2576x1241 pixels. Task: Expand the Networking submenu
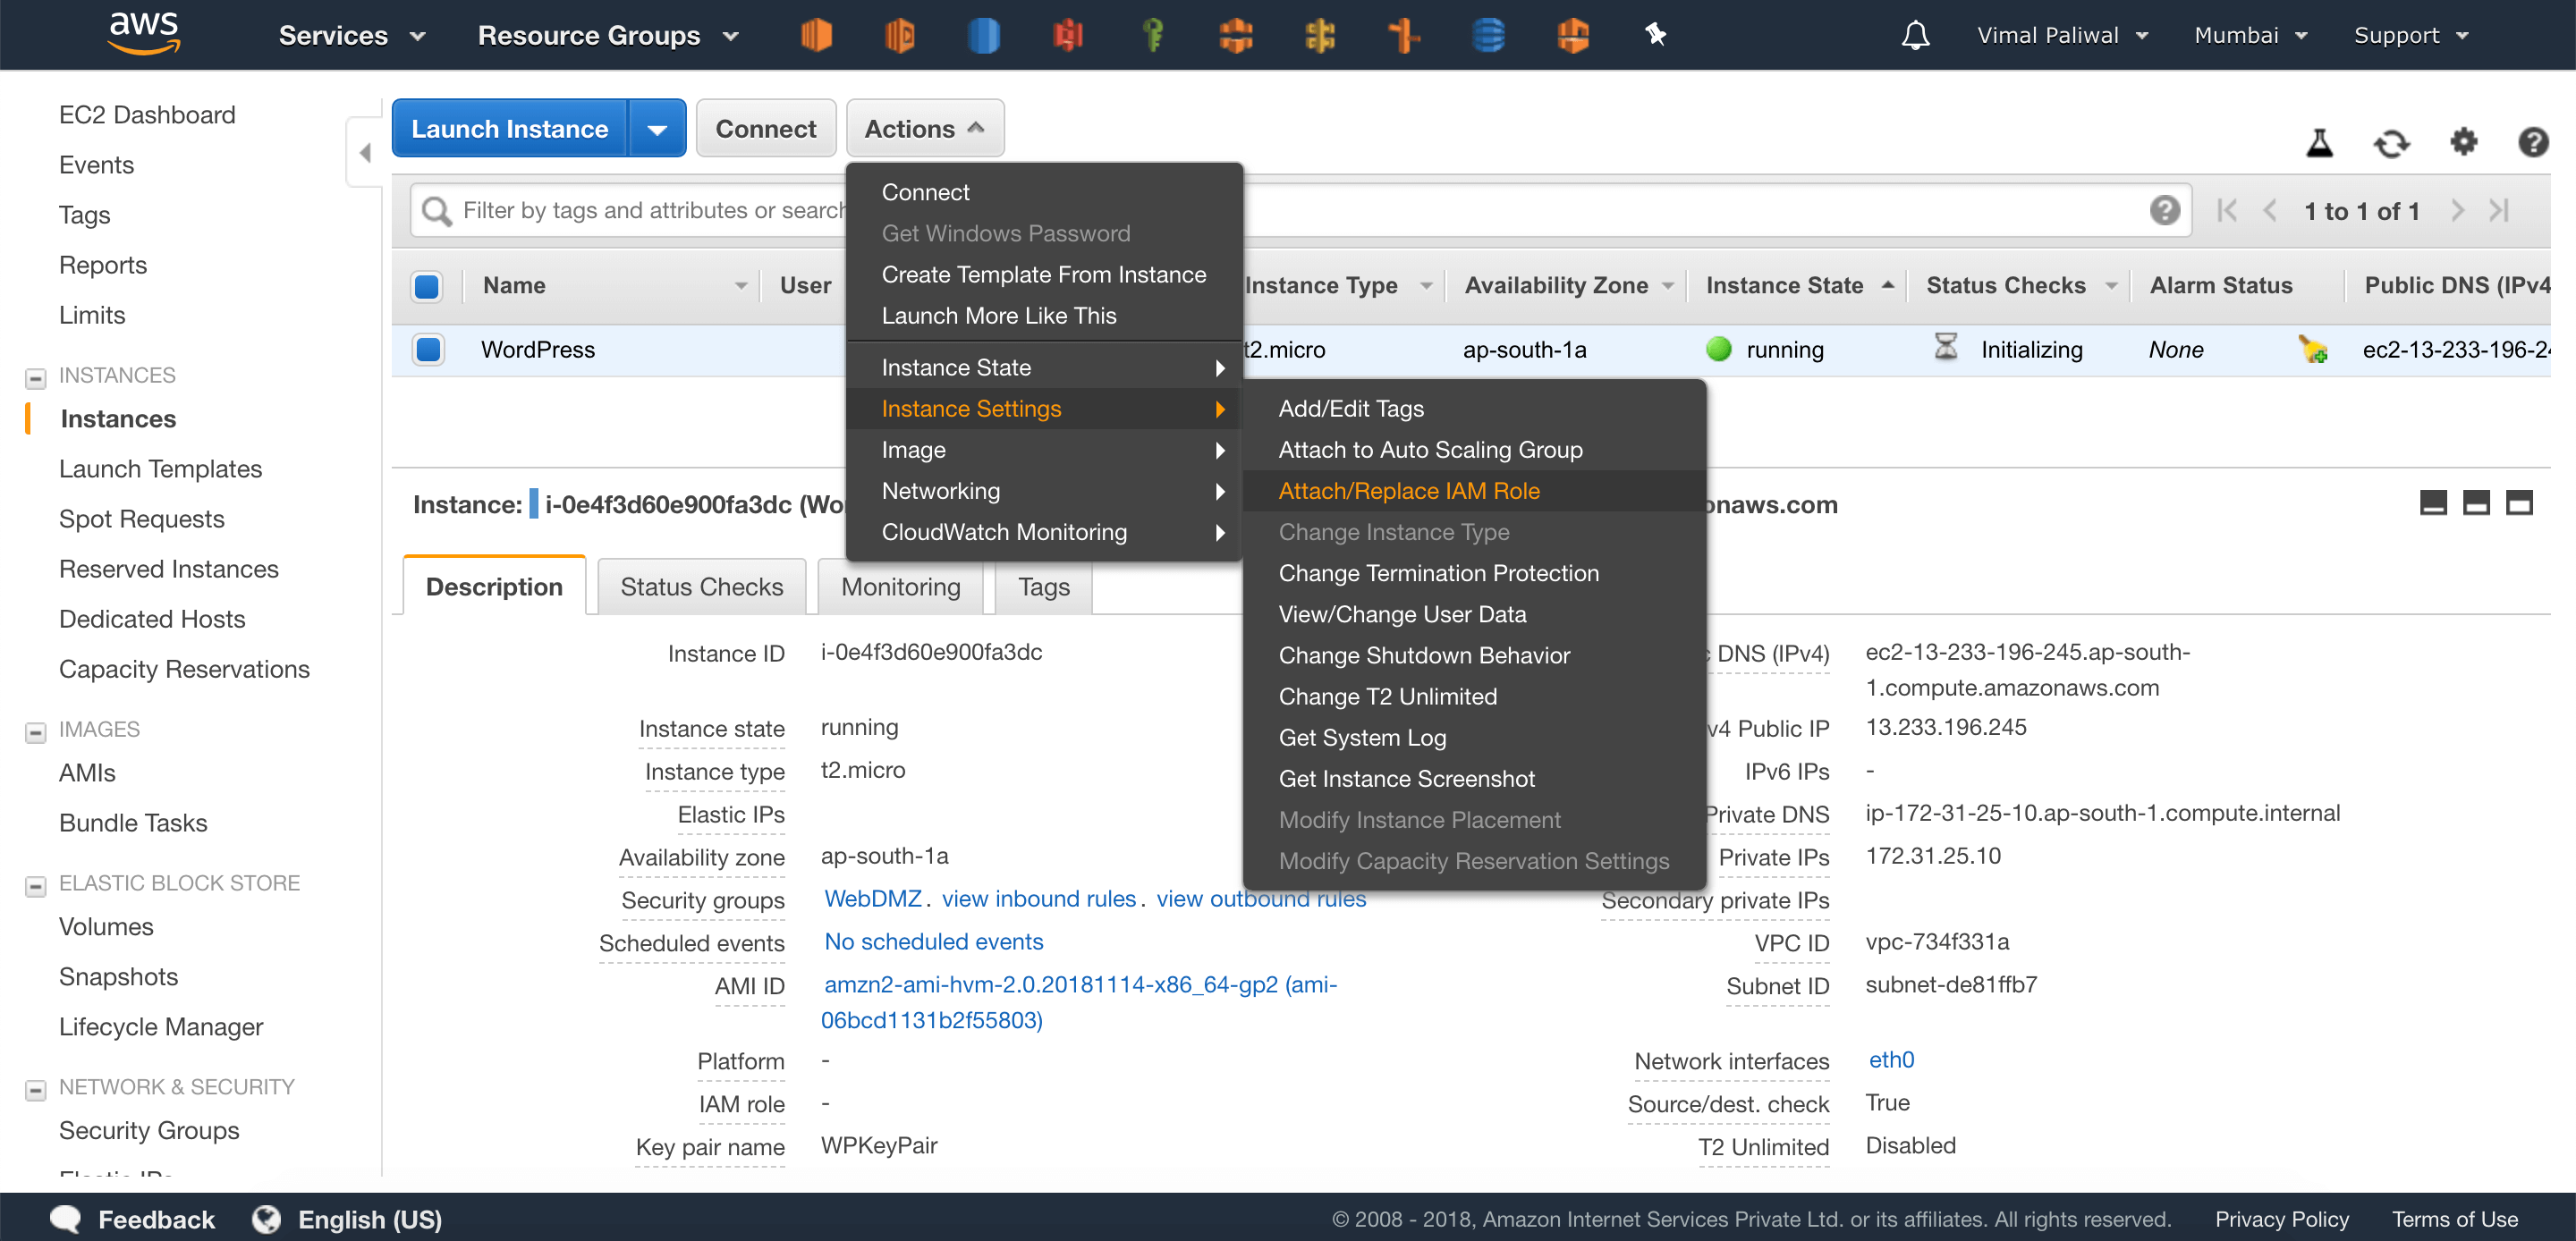[x=1043, y=490]
